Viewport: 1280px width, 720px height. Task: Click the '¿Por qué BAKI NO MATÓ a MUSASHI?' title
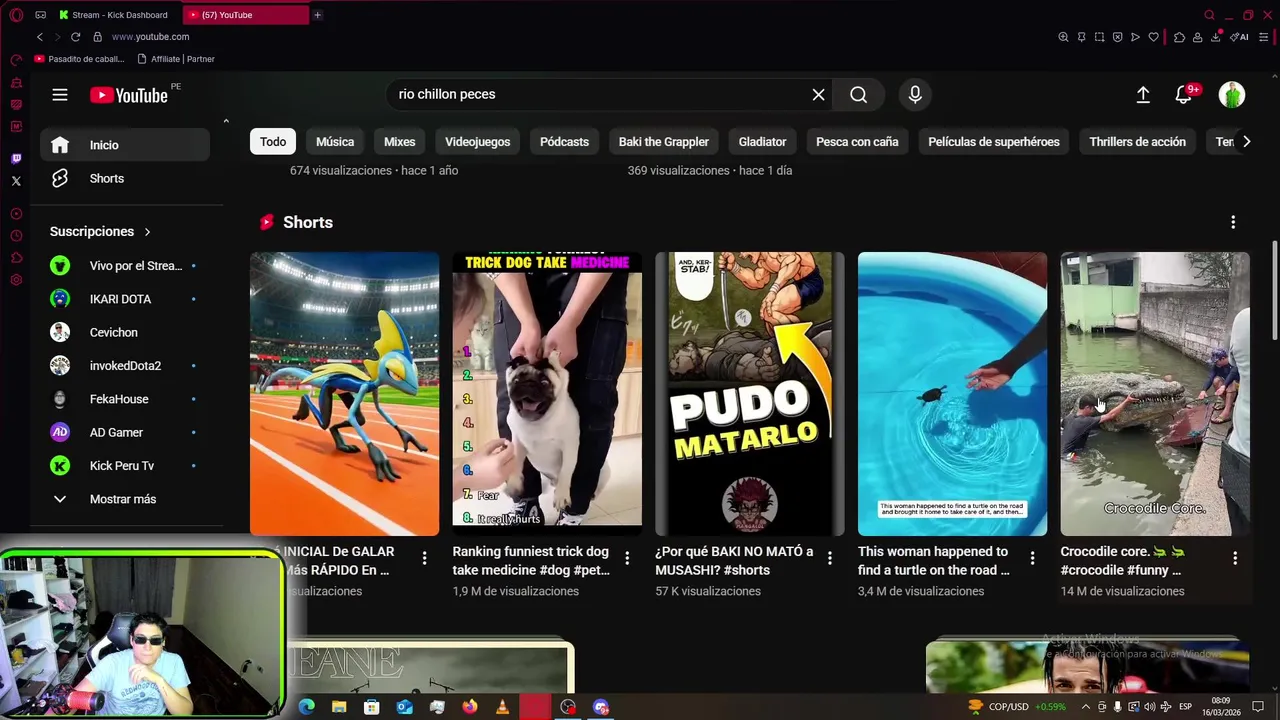pyautogui.click(x=734, y=561)
